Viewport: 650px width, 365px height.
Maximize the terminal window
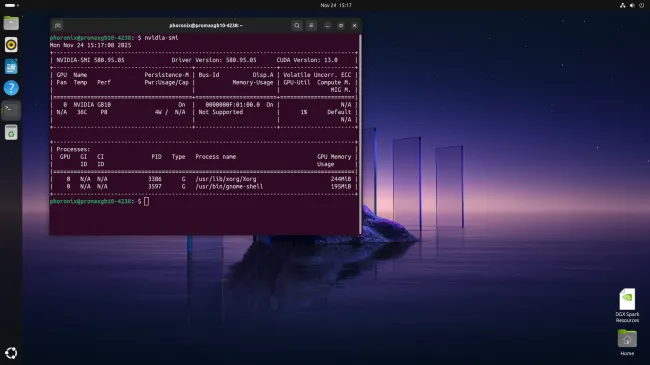pyautogui.click(x=341, y=25)
